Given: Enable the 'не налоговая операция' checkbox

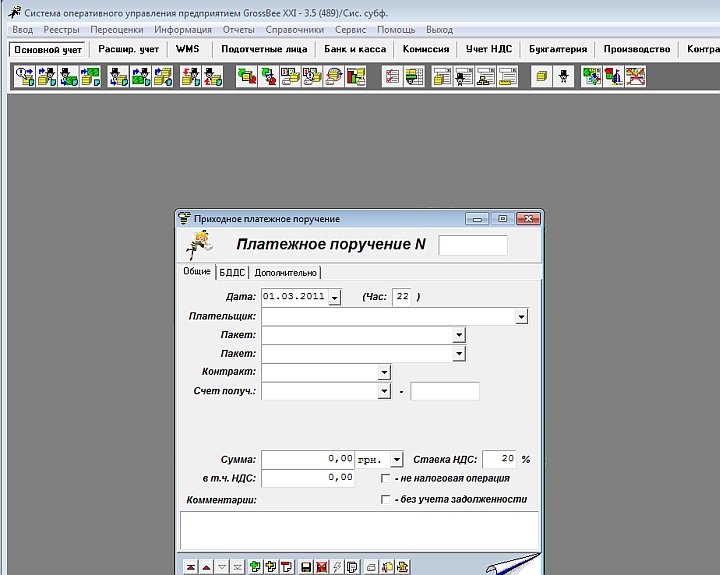Looking at the screenshot, I should (x=386, y=478).
